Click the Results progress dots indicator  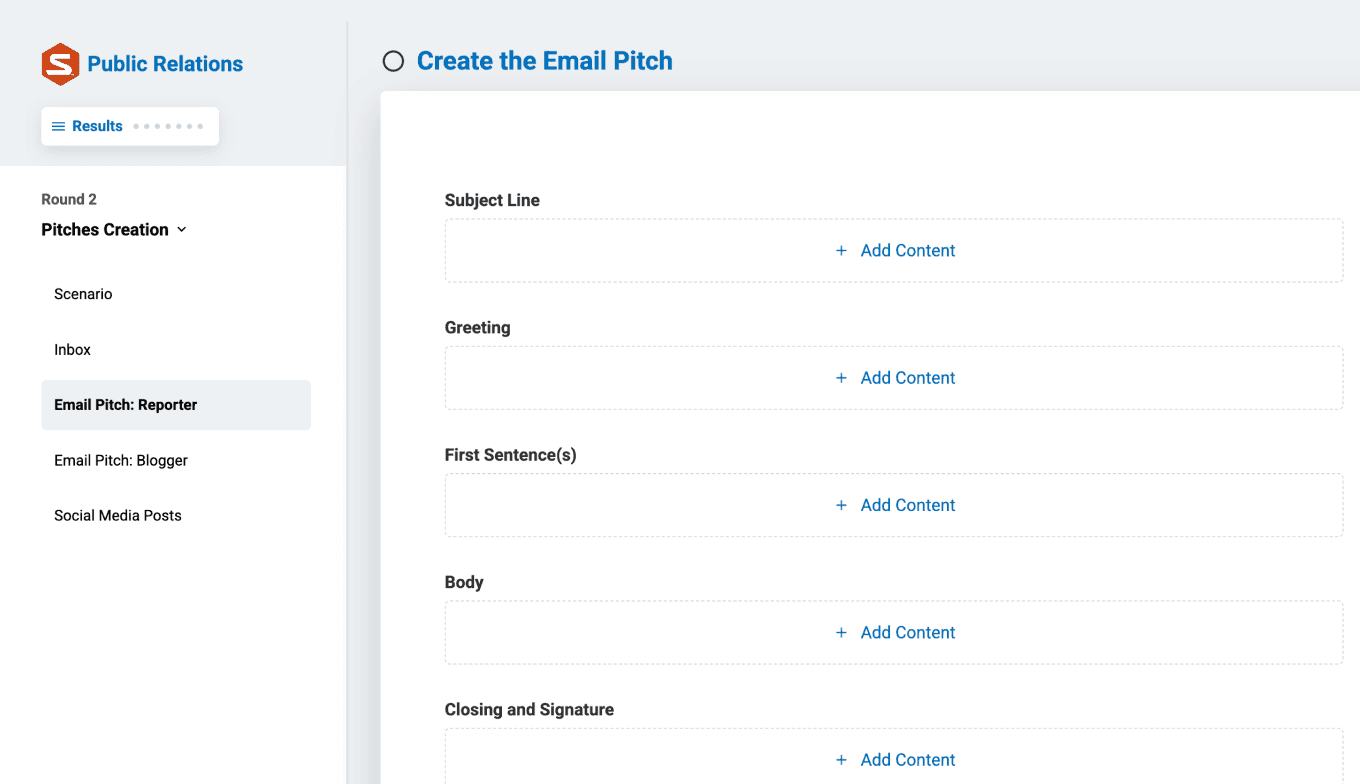168,127
